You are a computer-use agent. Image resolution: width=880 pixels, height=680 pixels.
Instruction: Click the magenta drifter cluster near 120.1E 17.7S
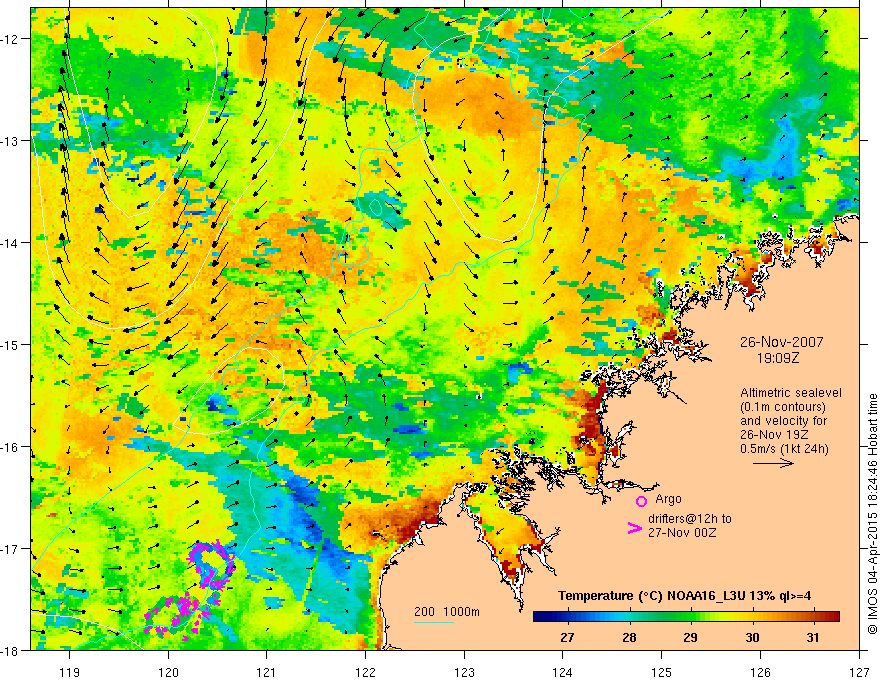[177, 617]
